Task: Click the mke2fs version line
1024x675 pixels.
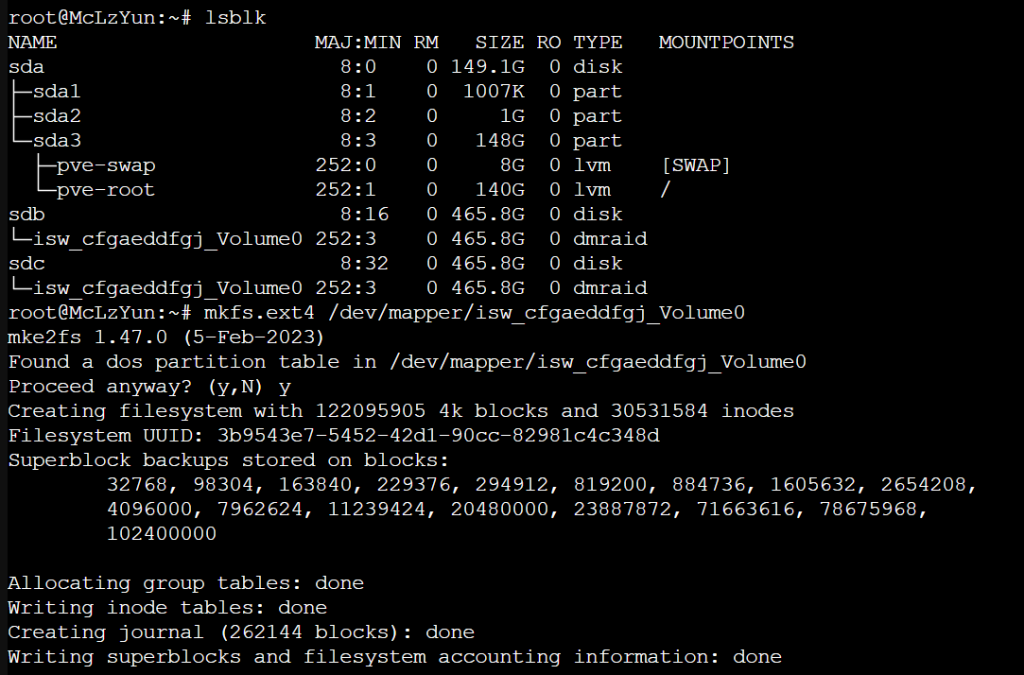Action: tap(166, 338)
